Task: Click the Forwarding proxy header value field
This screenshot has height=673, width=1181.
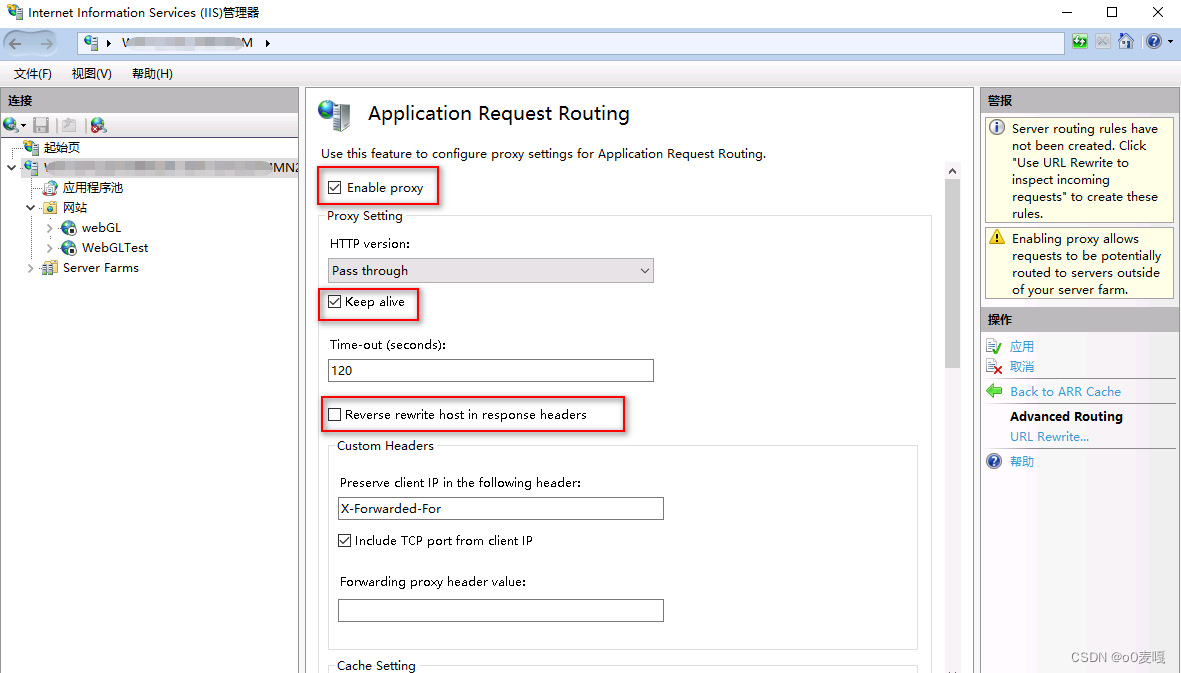Action: pos(501,611)
